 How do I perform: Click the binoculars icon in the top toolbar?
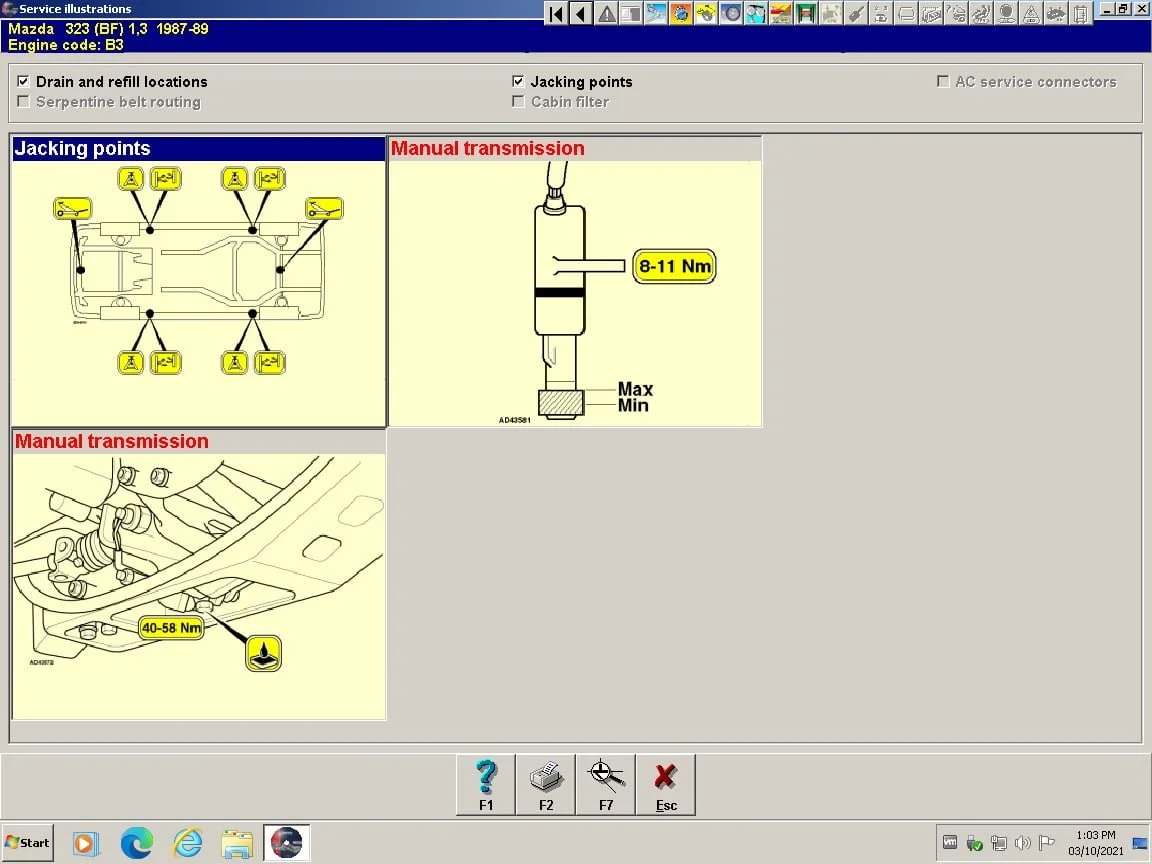755,13
